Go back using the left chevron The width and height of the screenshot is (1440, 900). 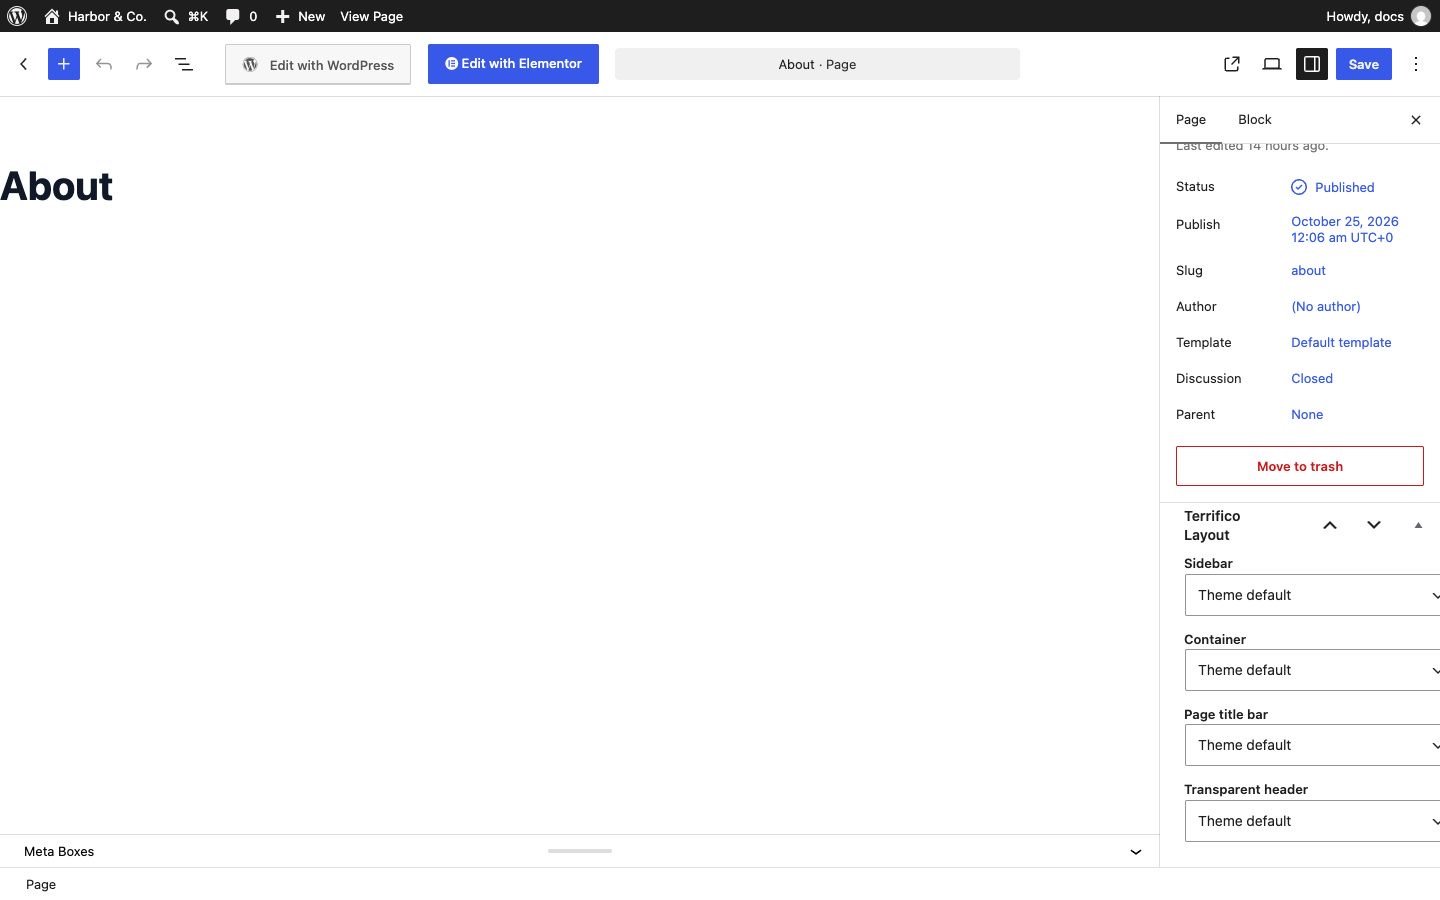24,64
